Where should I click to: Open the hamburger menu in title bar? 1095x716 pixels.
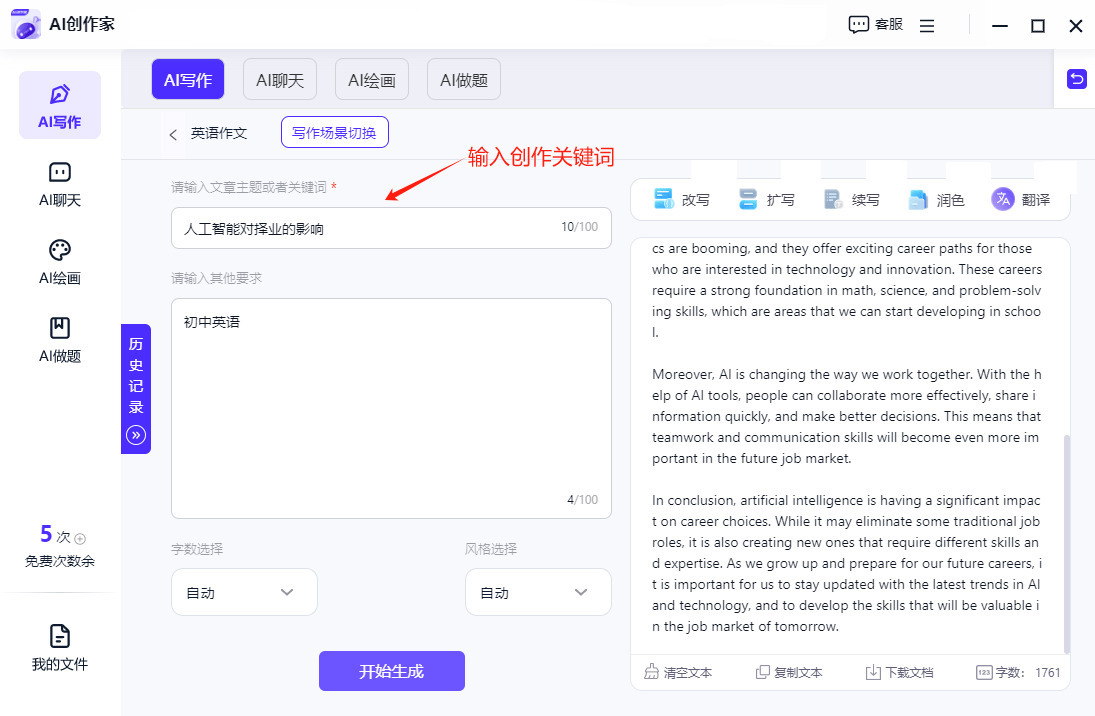927,26
